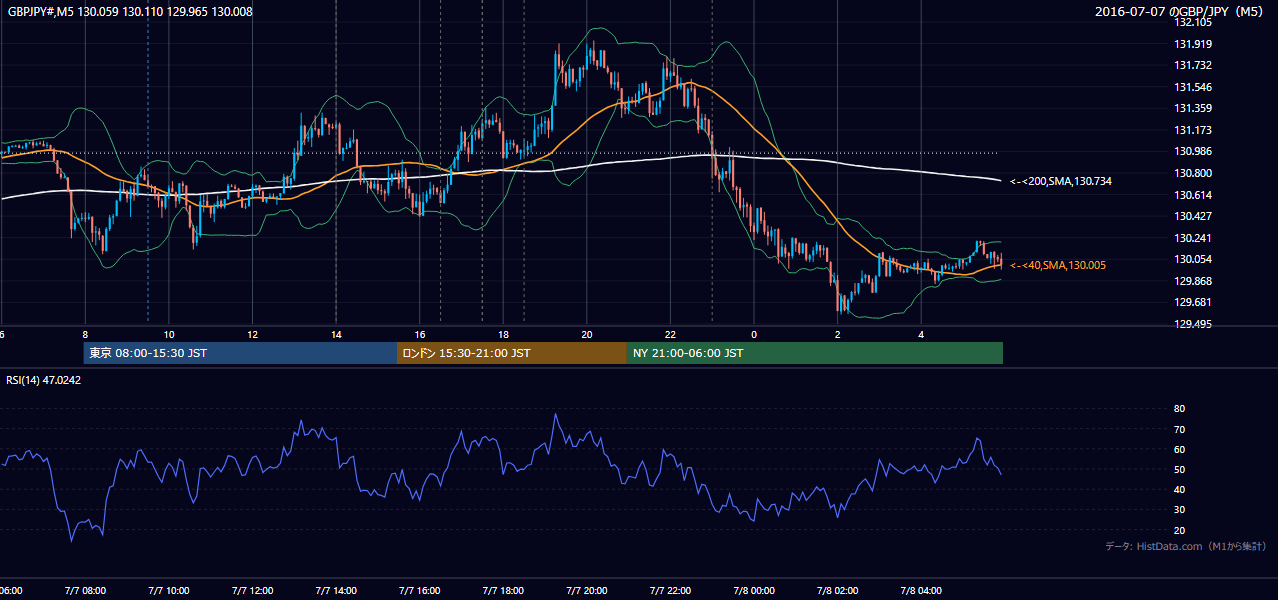Click bottom time label 7/7 20:00
Image resolution: width=1278 pixels, height=600 pixels.
pyautogui.click(x=588, y=591)
